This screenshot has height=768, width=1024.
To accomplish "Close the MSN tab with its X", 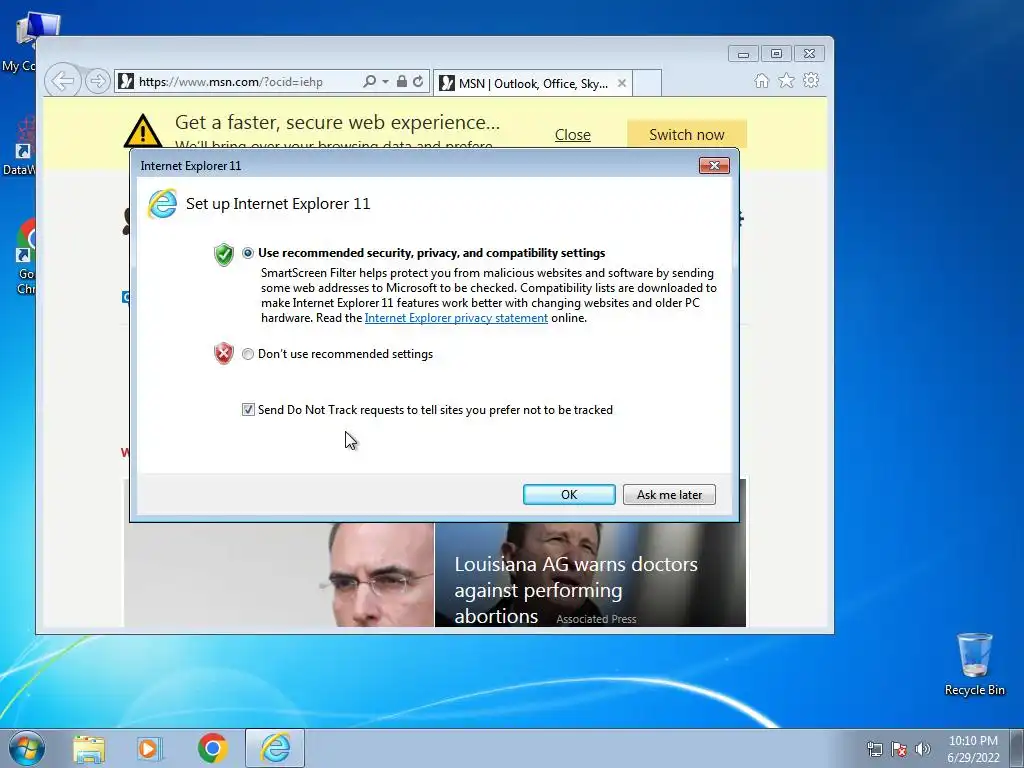I will (x=622, y=83).
